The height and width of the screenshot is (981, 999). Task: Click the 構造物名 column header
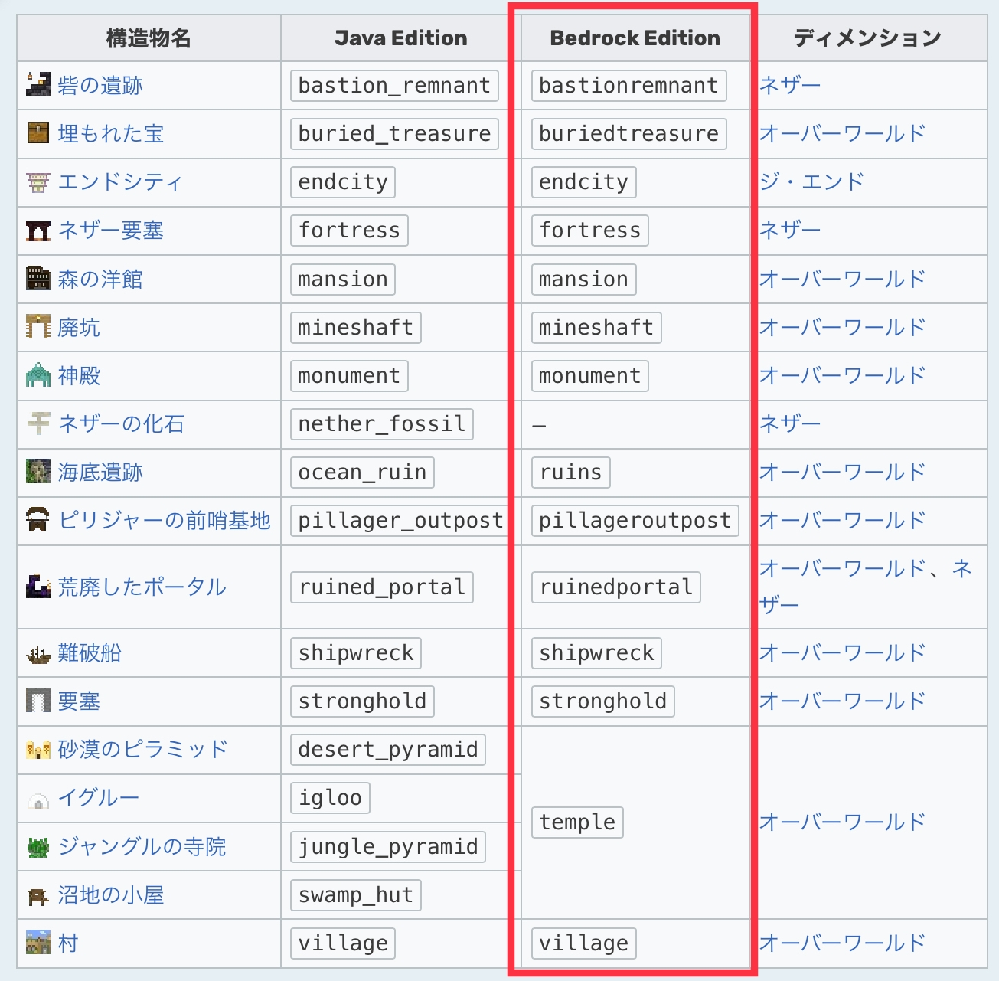(148, 38)
